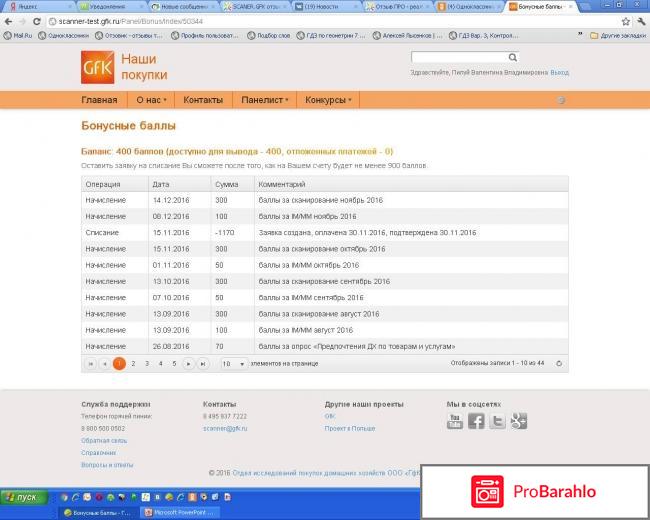Go to next page arrow in pager

(188, 364)
